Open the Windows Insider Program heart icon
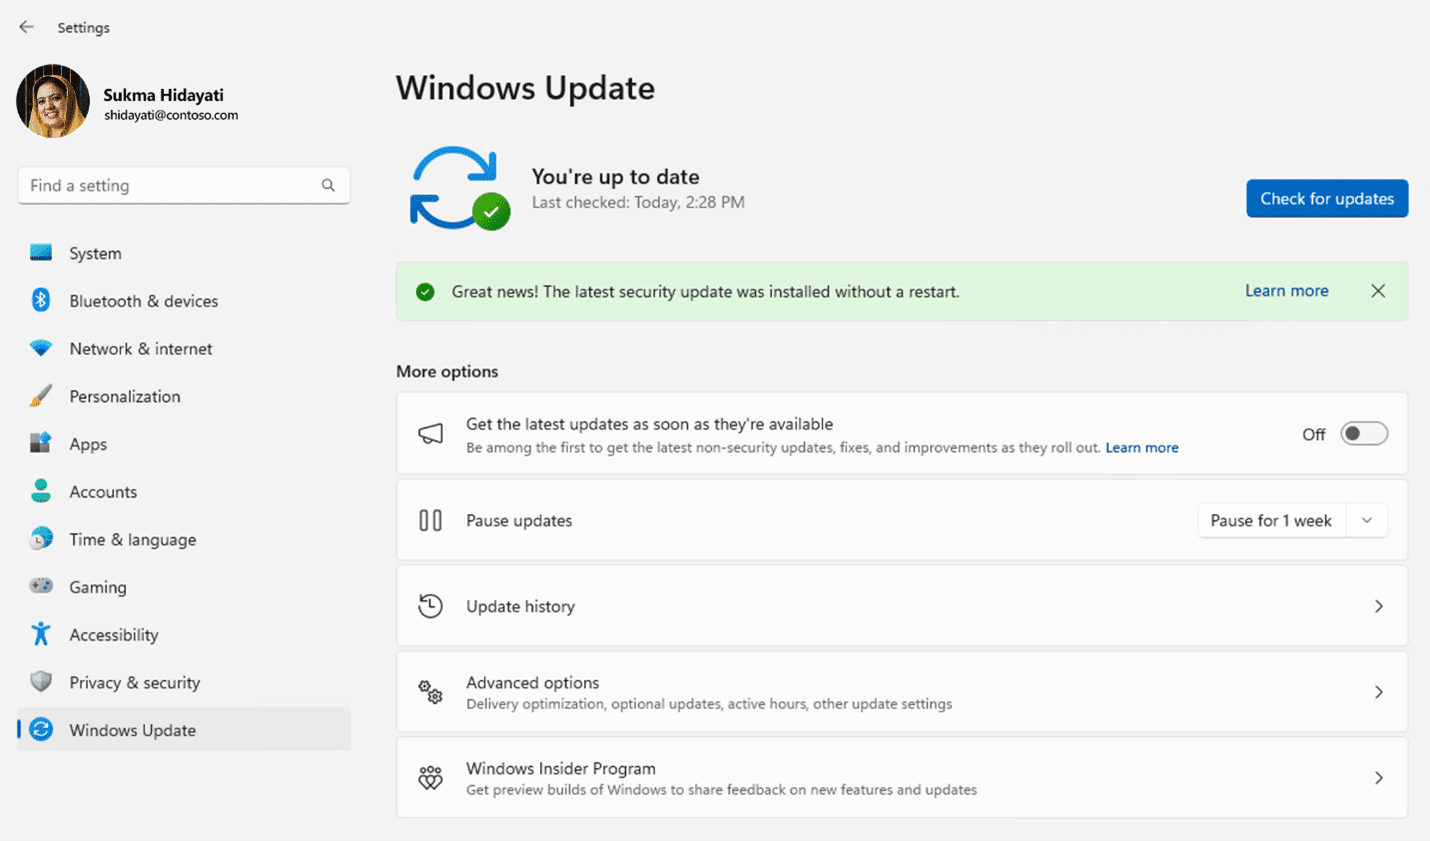 (430, 776)
